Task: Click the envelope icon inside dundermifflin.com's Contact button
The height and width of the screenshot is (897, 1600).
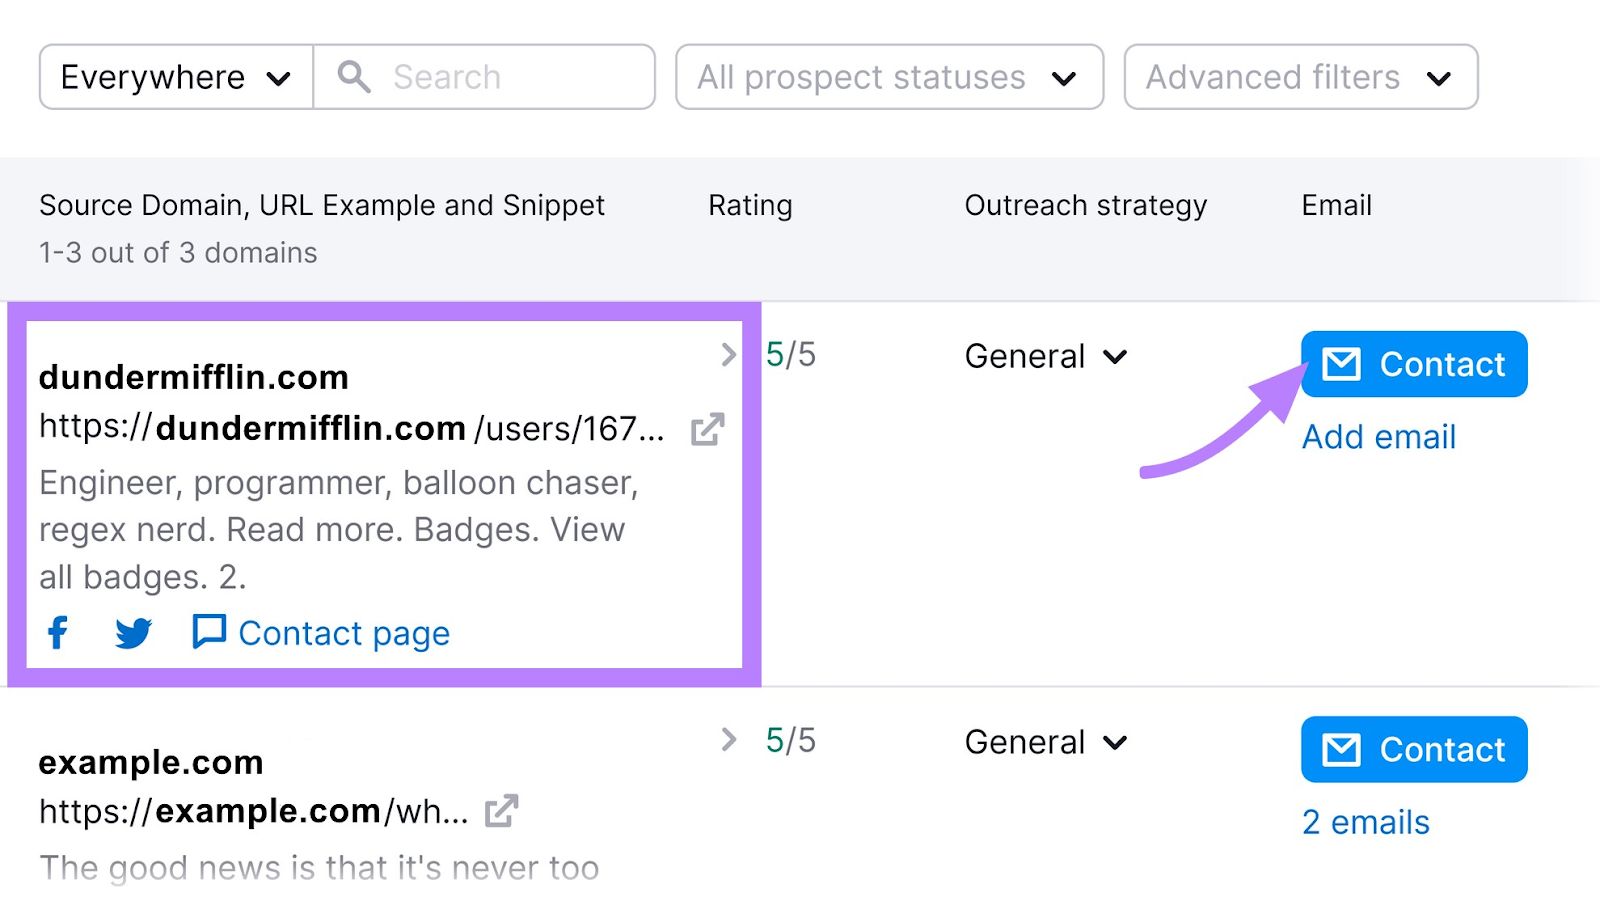Action: click(1342, 364)
